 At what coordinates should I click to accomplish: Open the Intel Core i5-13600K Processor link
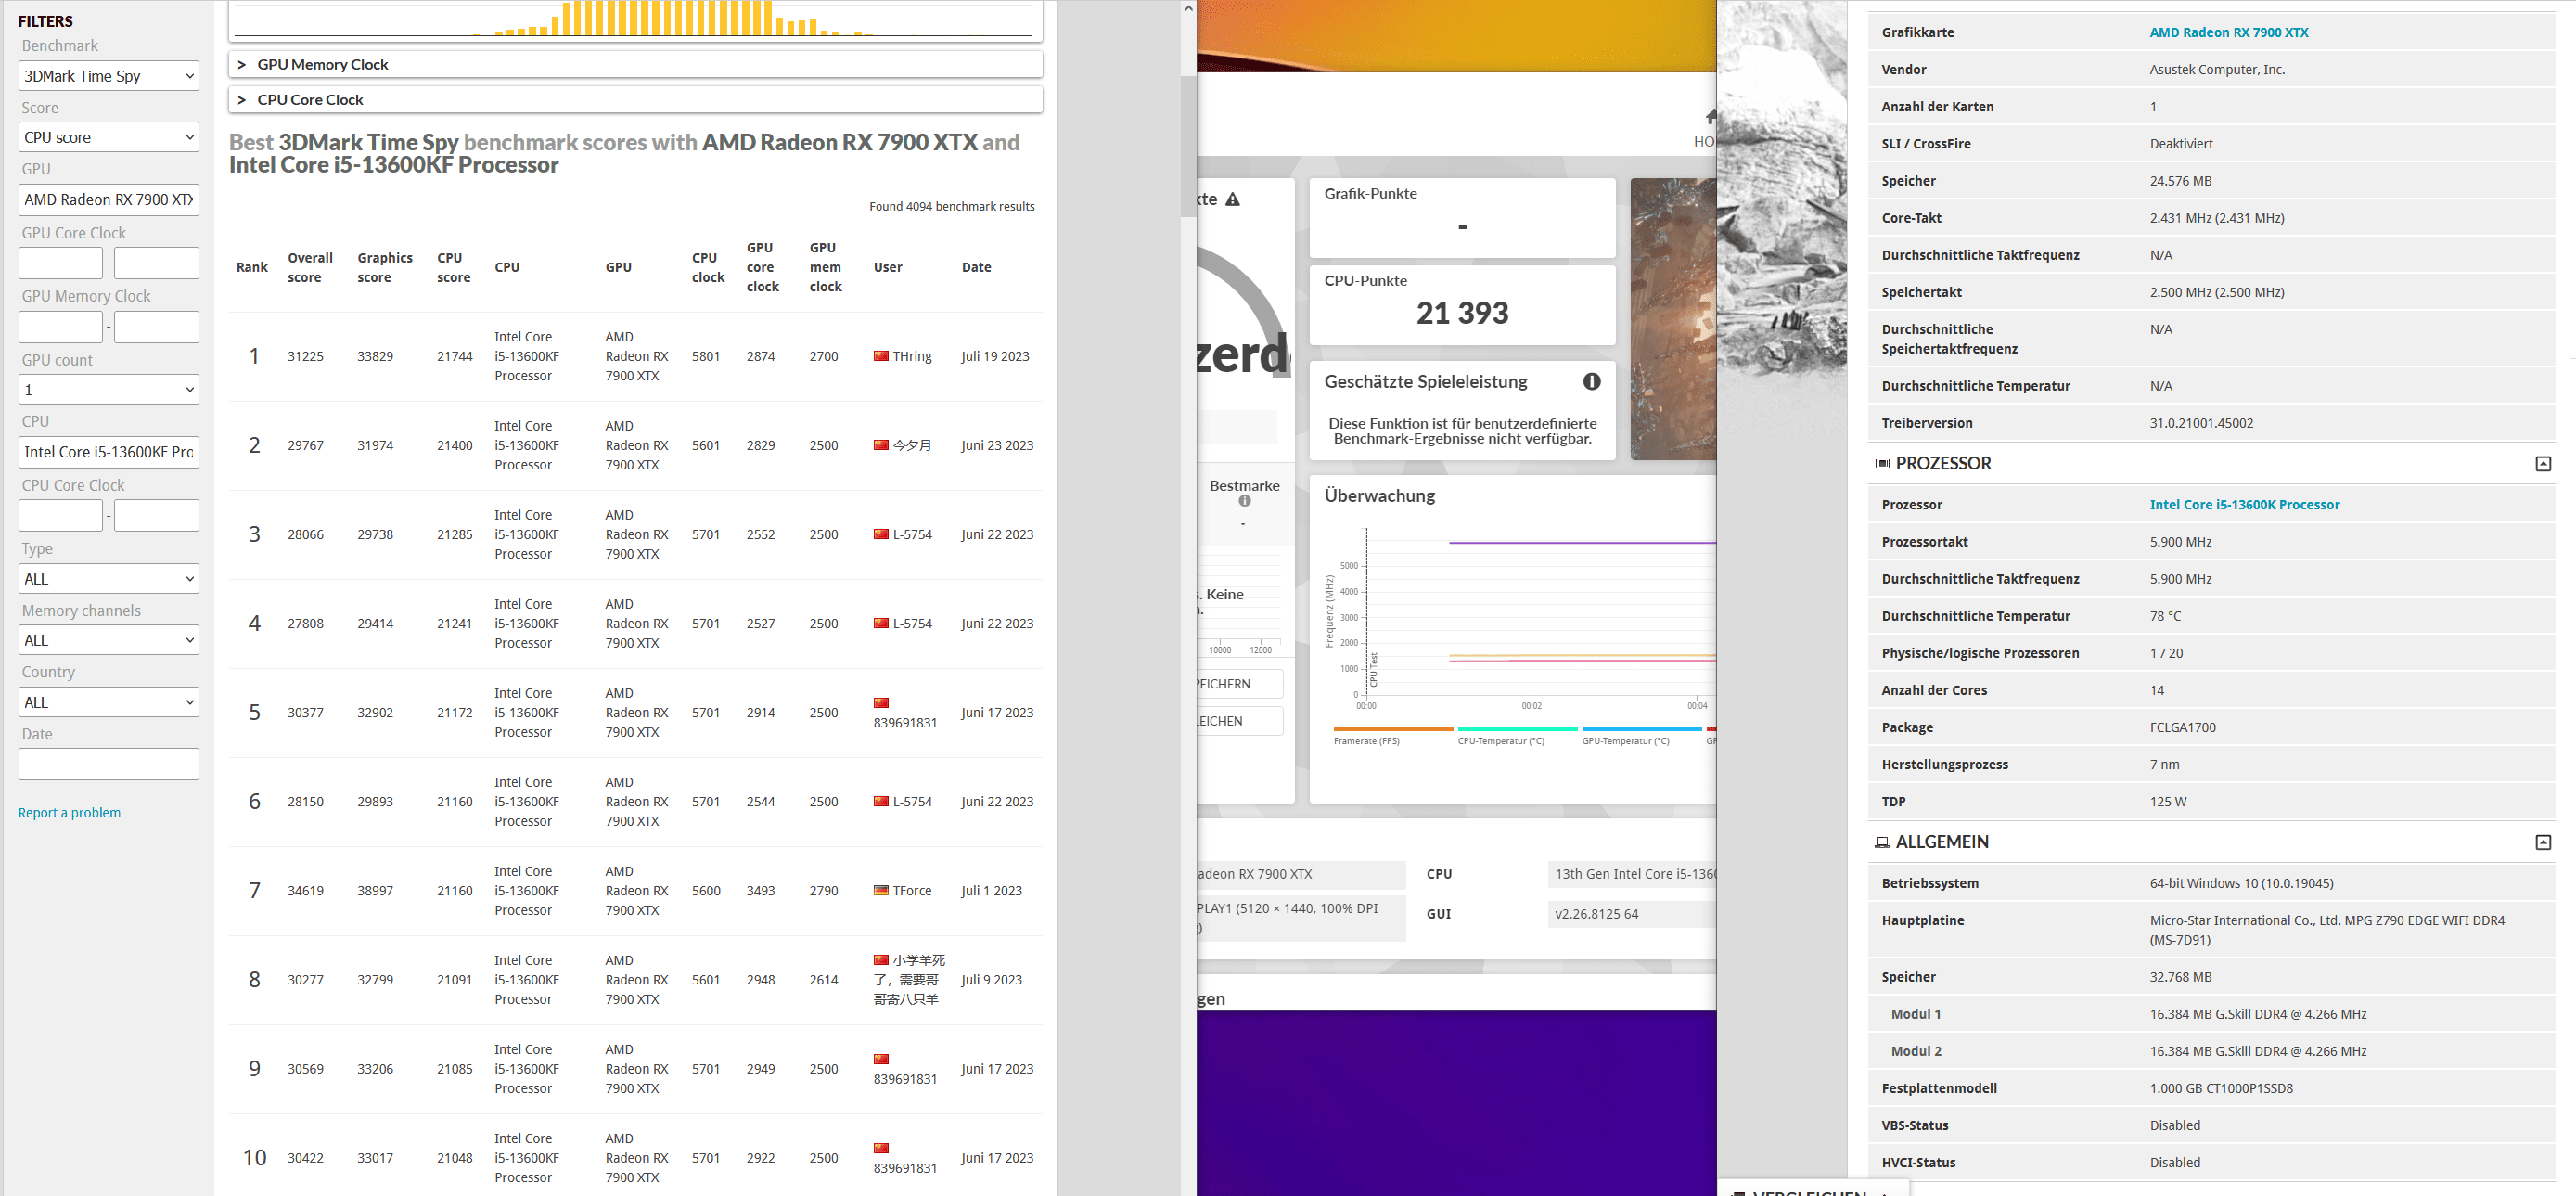pyautogui.click(x=2244, y=504)
